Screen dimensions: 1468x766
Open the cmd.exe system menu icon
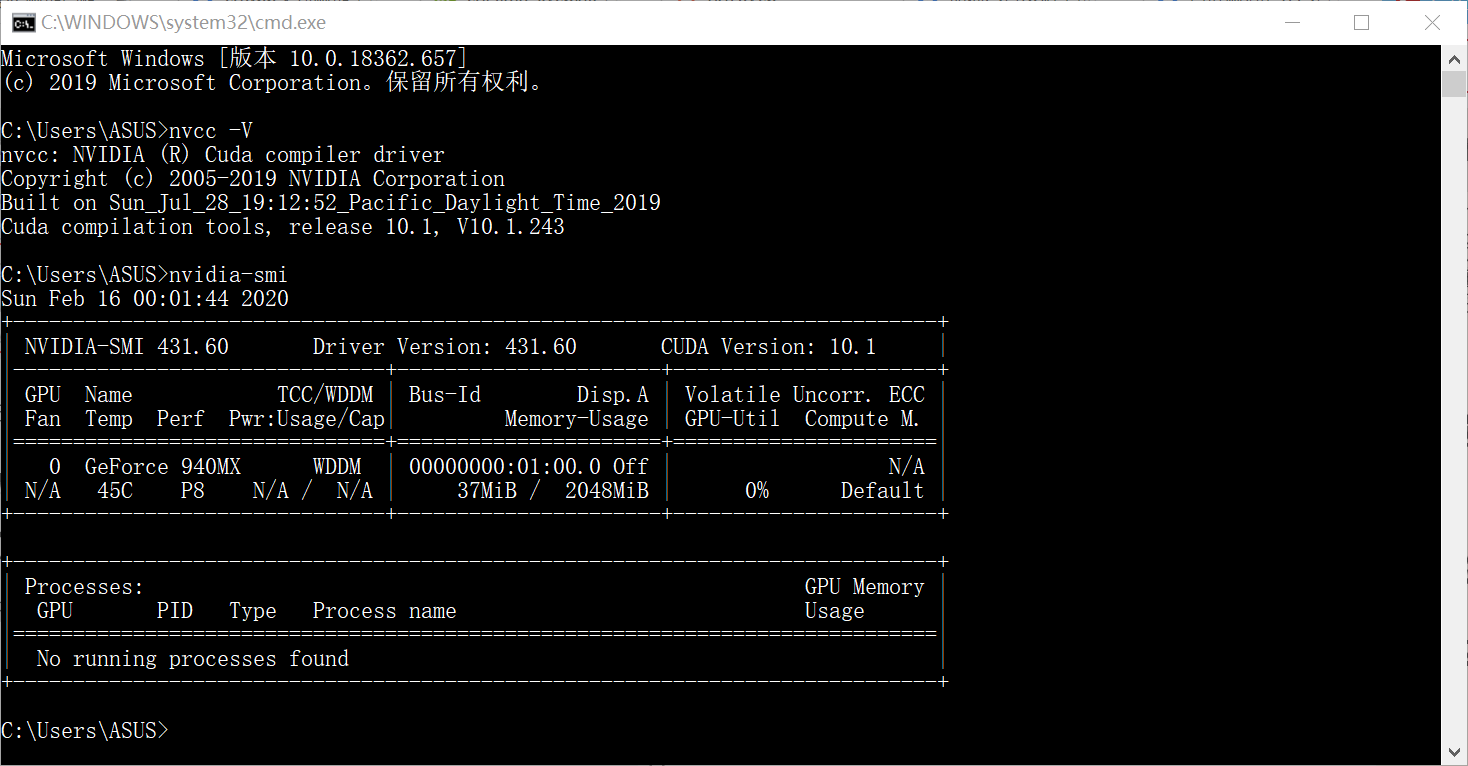click(x=23, y=22)
